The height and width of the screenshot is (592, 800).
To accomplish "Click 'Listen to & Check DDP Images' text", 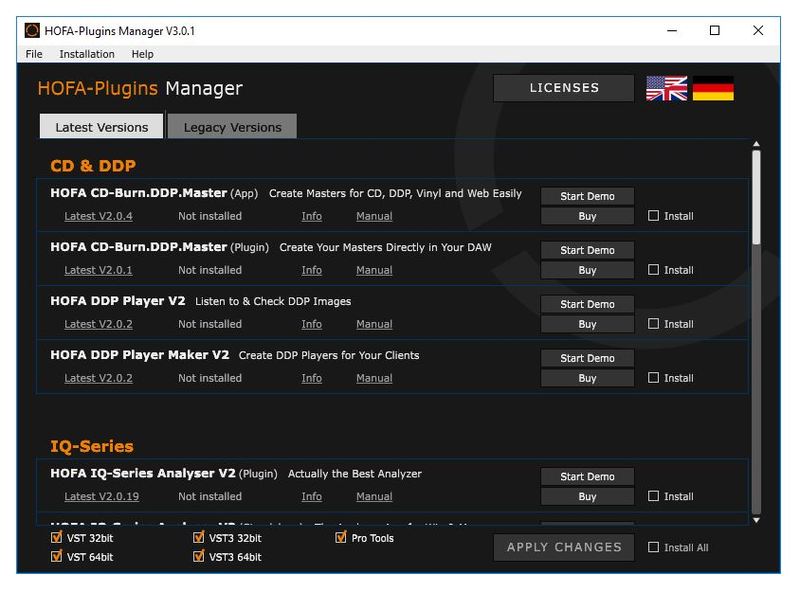I will pyautogui.click(x=273, y=302).
